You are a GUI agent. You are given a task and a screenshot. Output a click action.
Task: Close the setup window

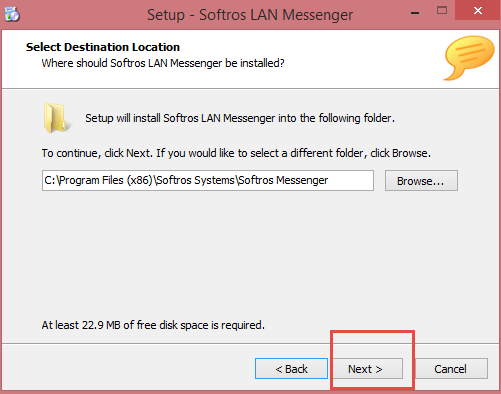[x=478, y=11]
